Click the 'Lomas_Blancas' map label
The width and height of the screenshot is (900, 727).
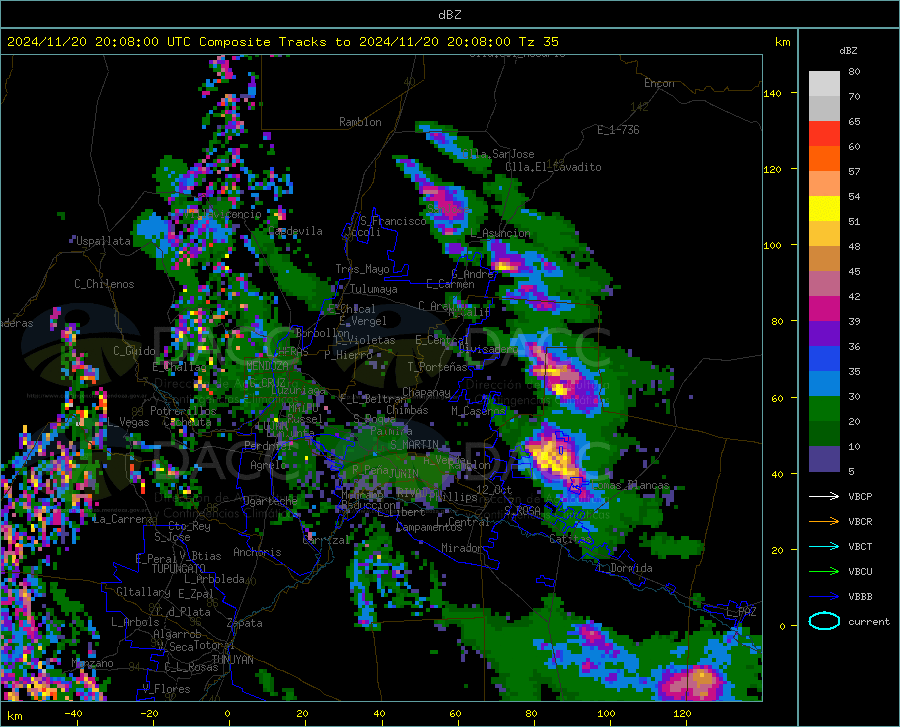click(x=630, y=485)
